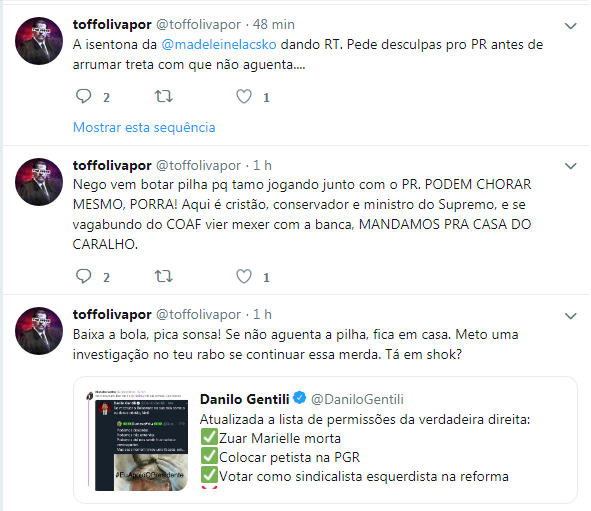Screen dimensions: 591x511
Task: Open the first tweet's 48 min timestamp
Action: click(x=274, y=24)
